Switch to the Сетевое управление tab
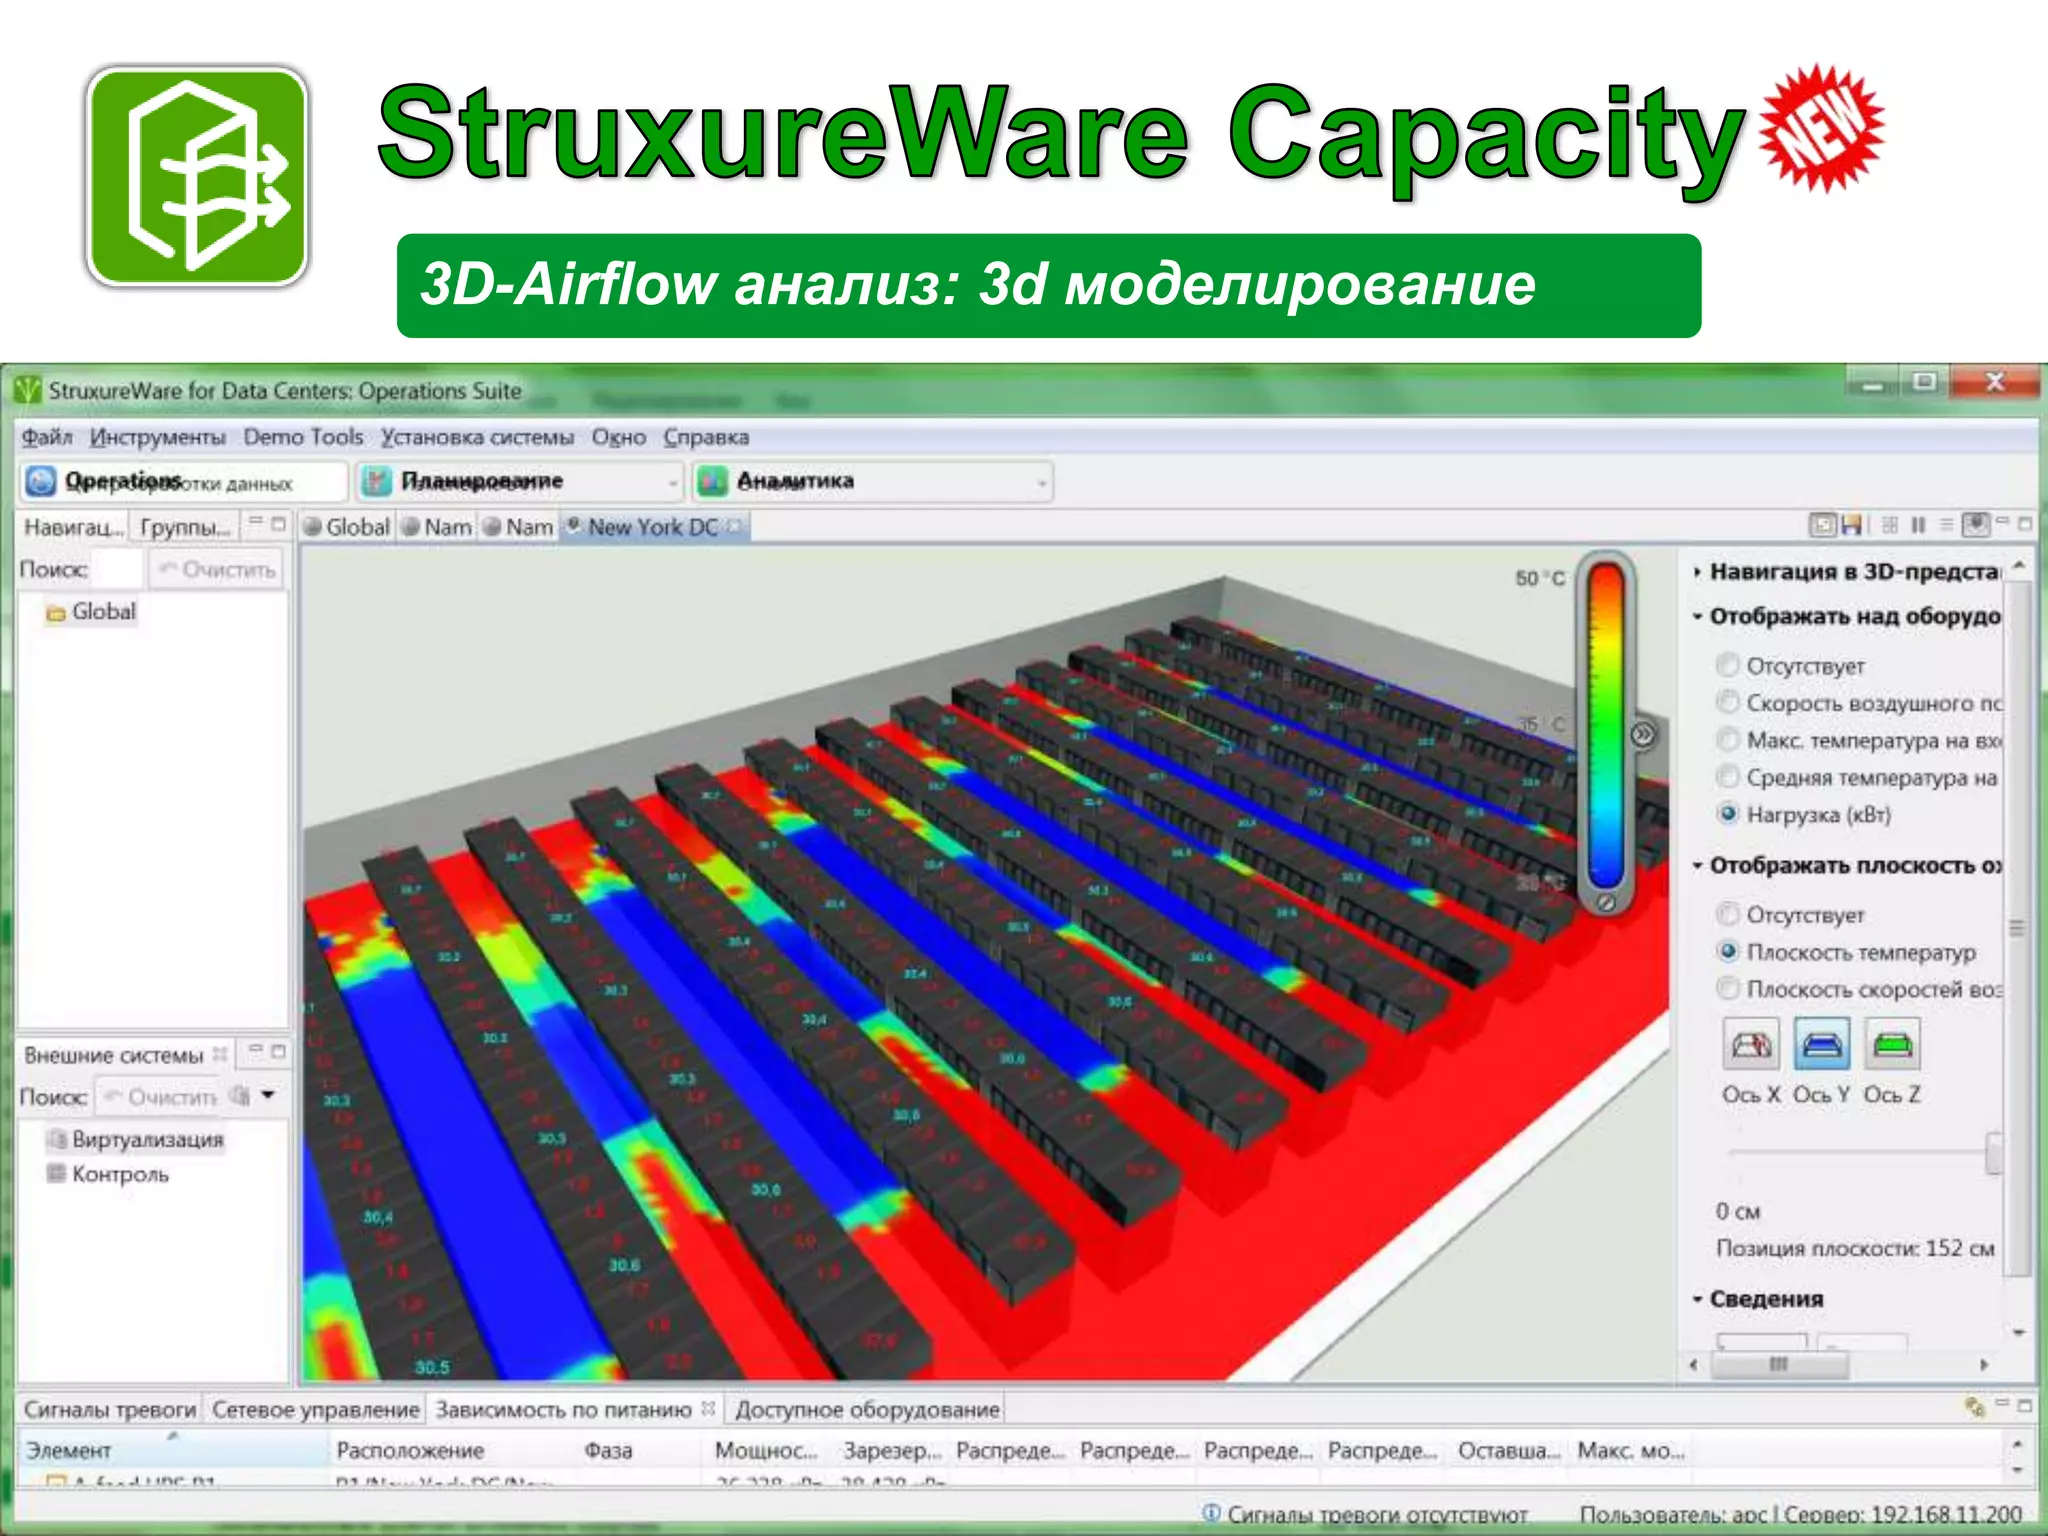 coord(315,1409)
